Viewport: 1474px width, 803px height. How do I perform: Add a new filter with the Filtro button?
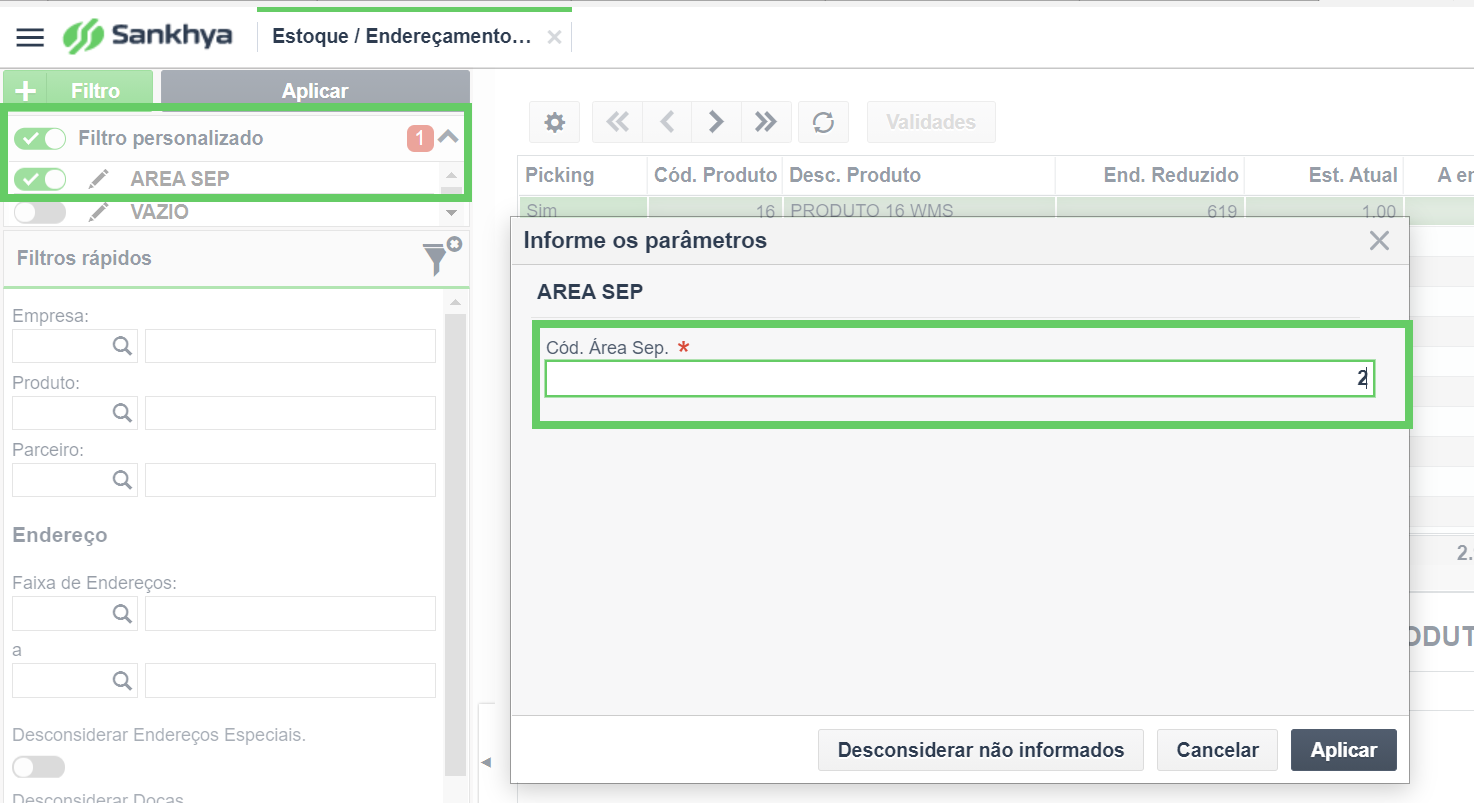[78, 90]
